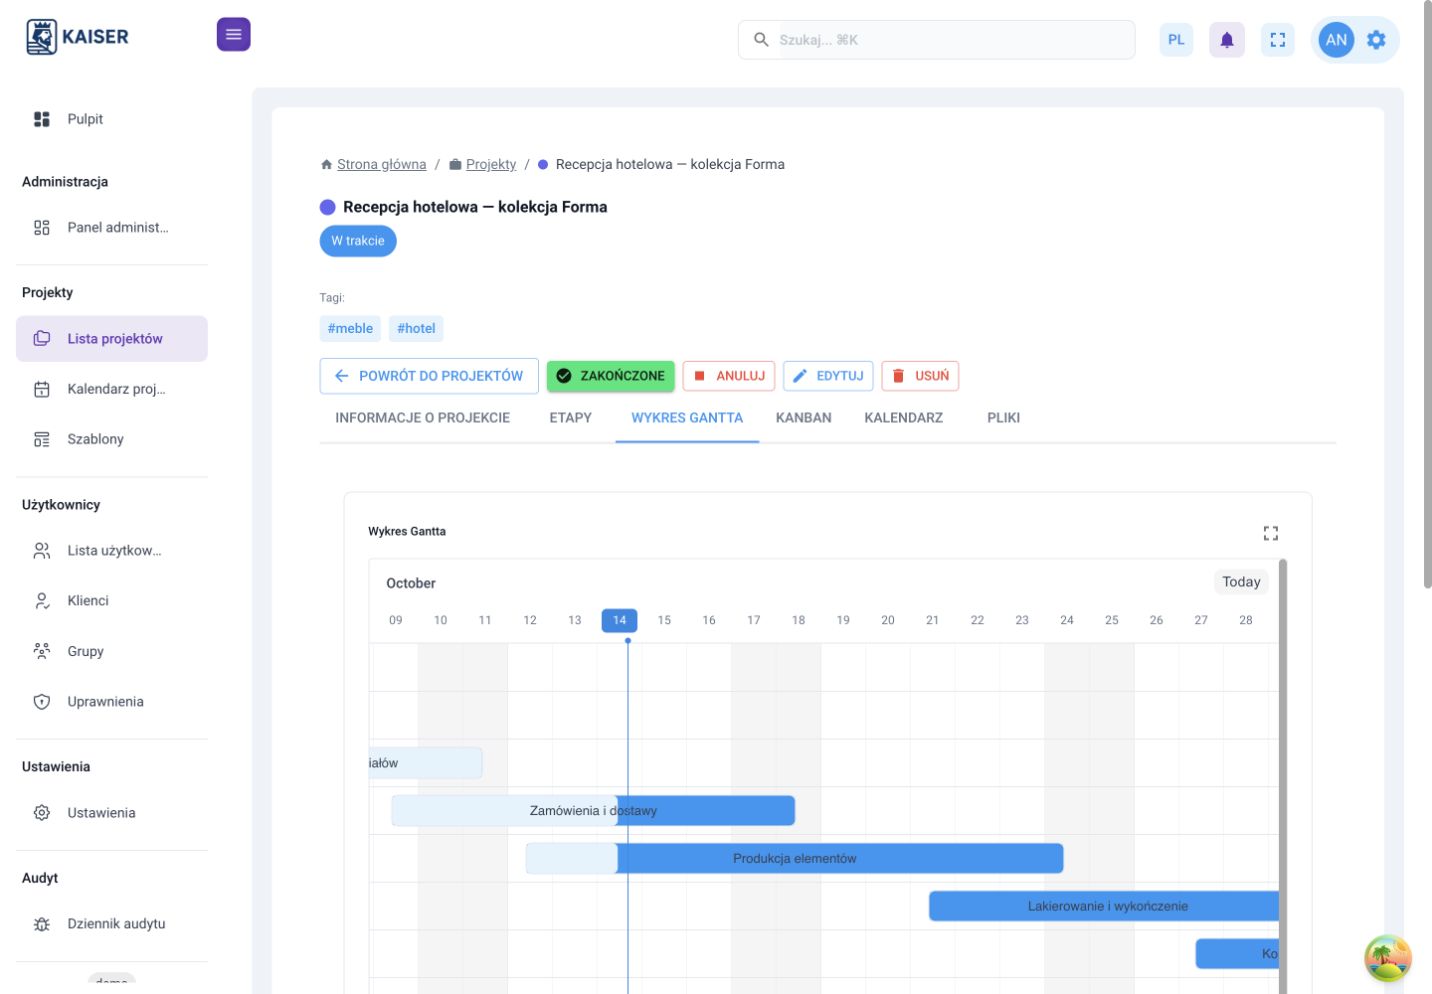This screenshot has height=994, width=1432.
Task: Click the floating beach island icon
Action: [1388, 959]
